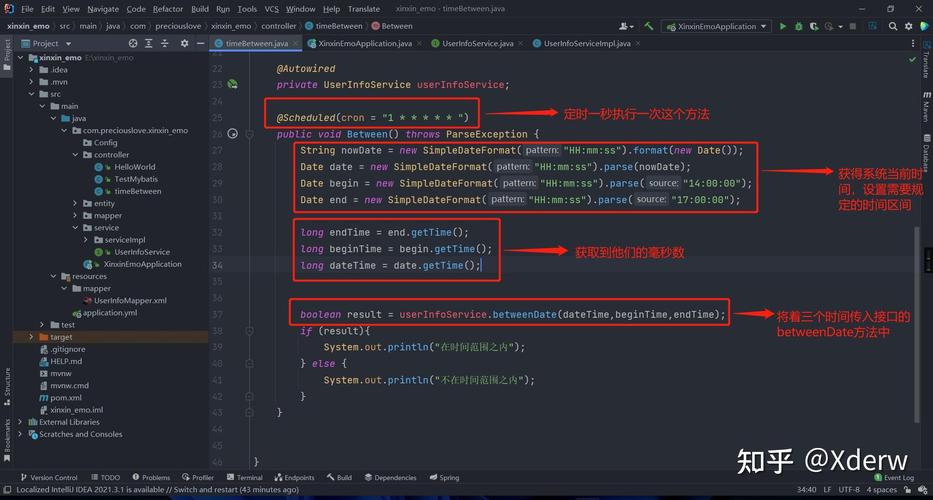This screenshot has width=933, height=500.
Task: Open the Navigate menu
Action: [x=103, y=9]
